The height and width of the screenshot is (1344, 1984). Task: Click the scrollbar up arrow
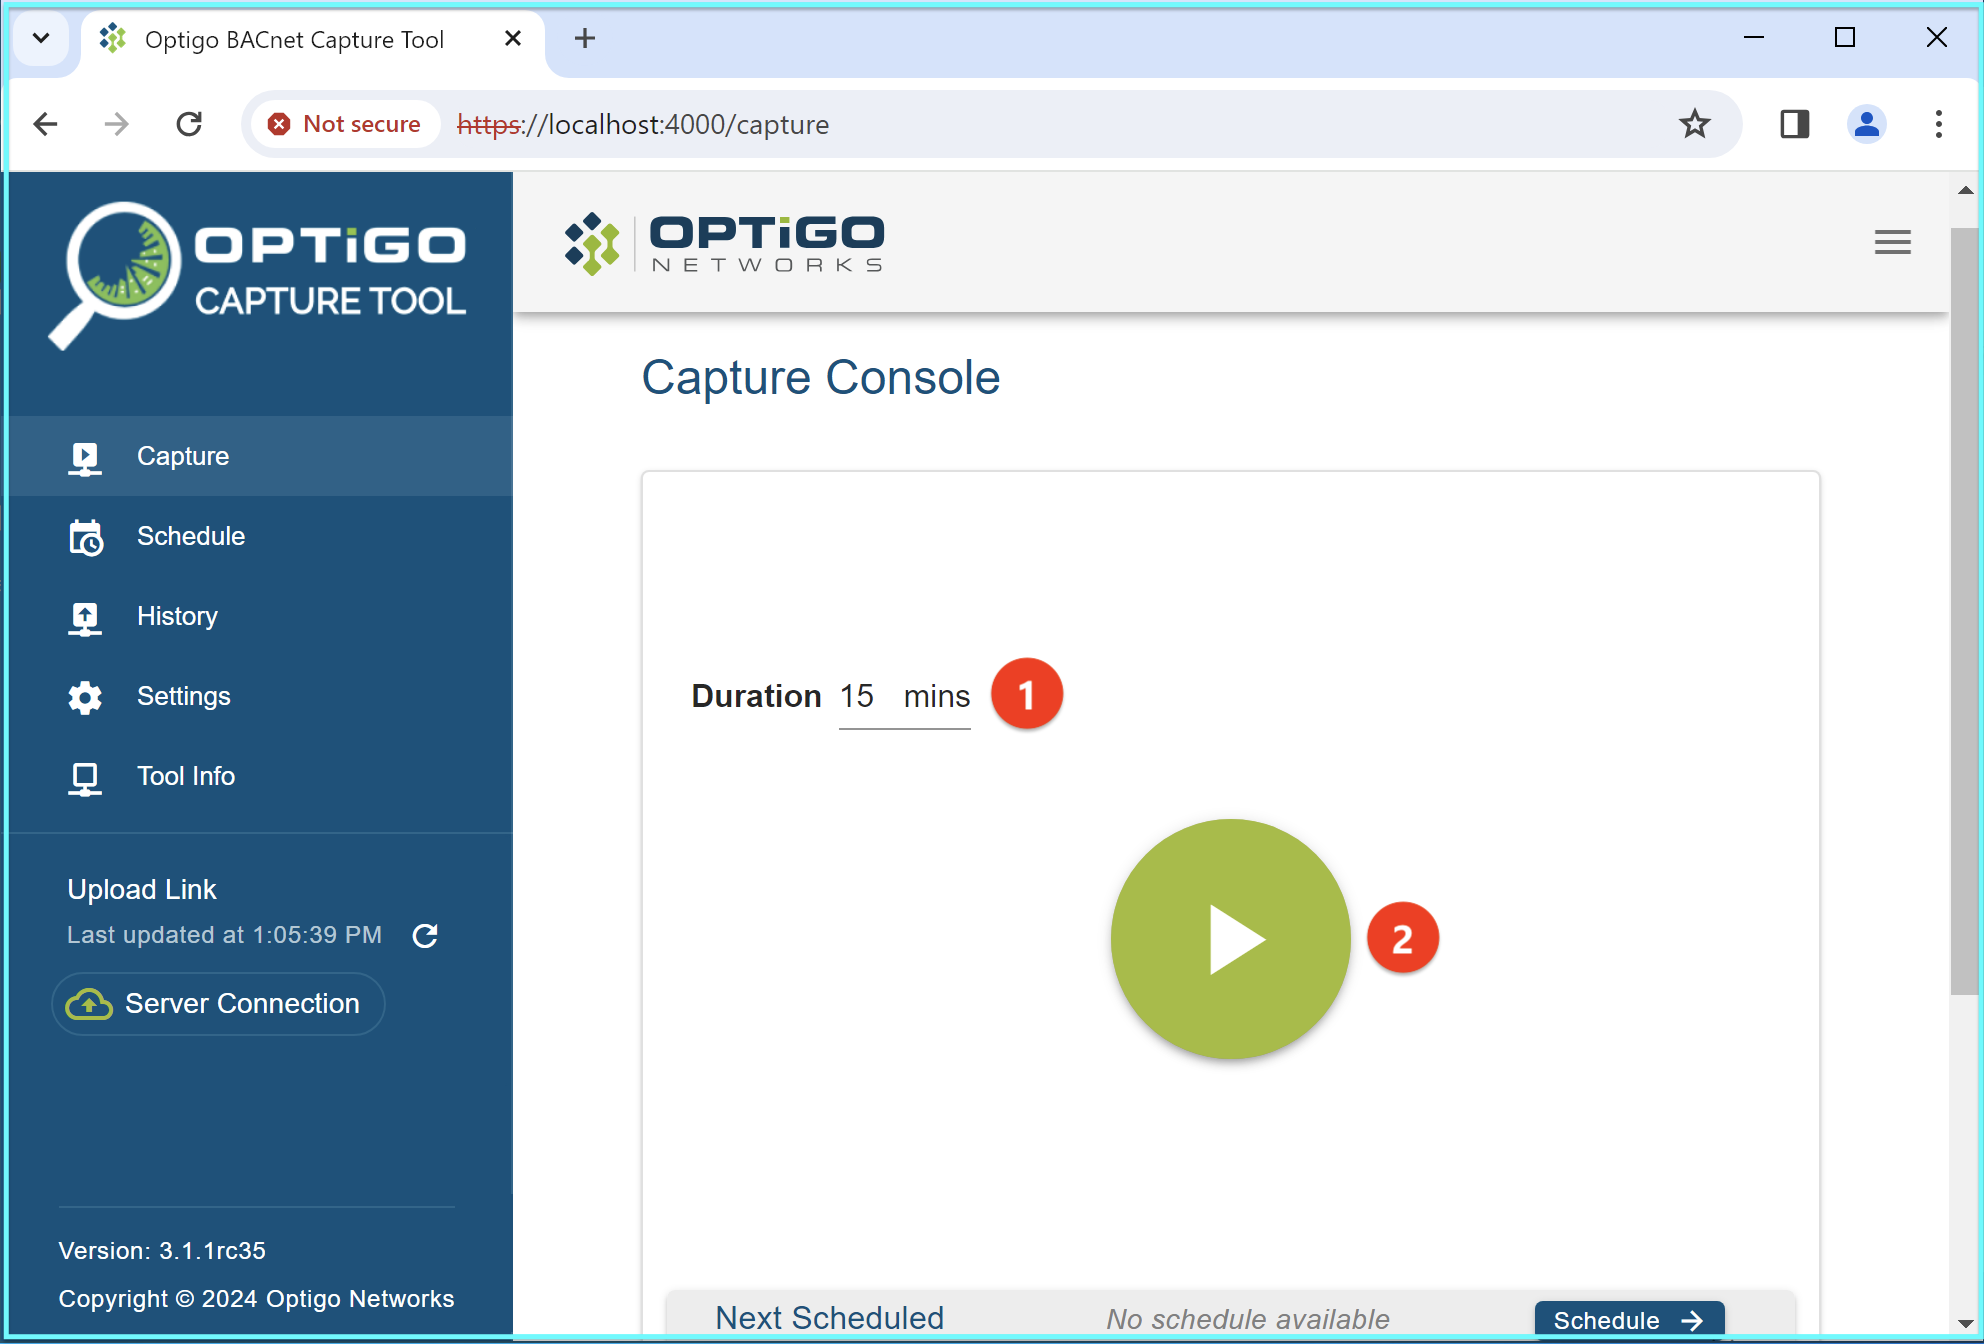1965,190
